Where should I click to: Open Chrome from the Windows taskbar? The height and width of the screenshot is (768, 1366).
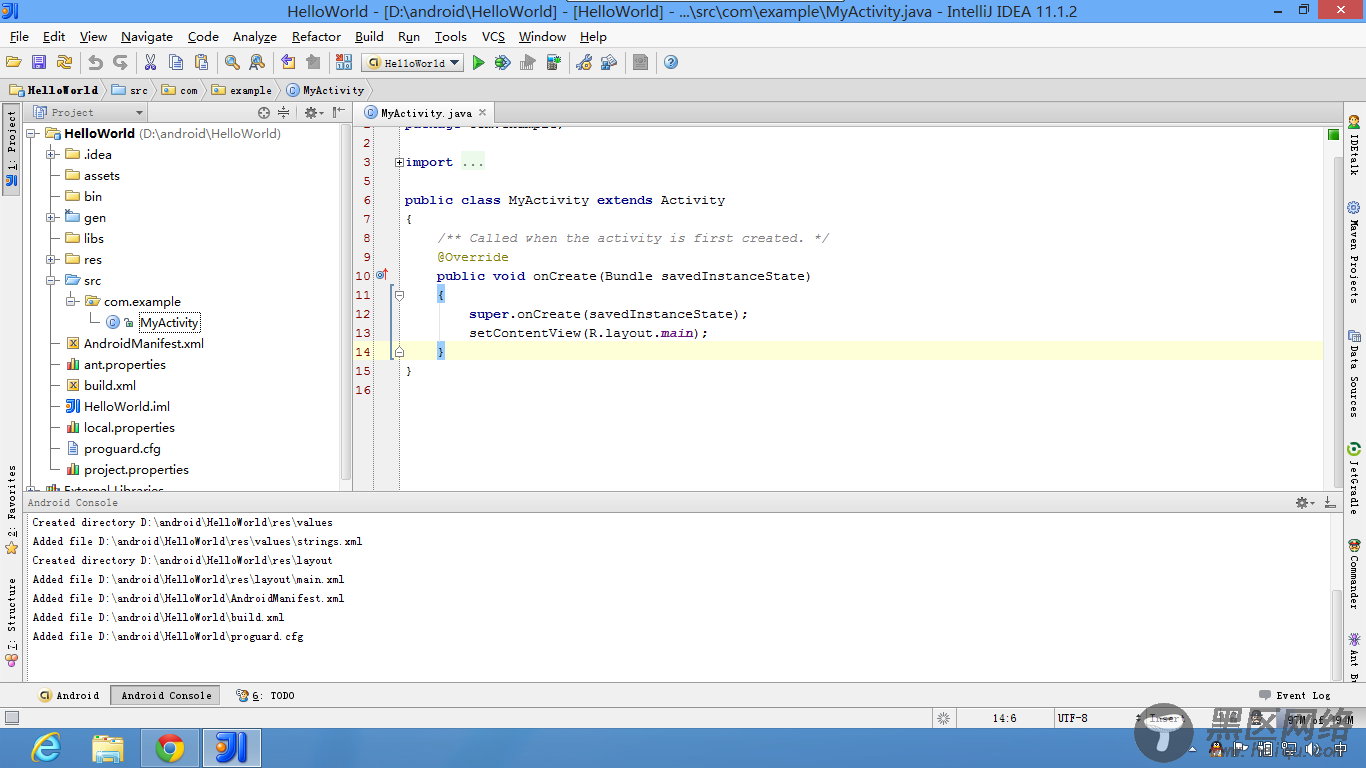tap(169, 747)
